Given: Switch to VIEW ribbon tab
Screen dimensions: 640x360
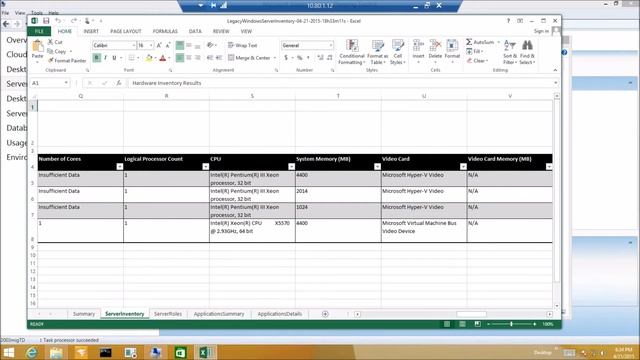Looking at the screenshot, I should pyautogui.click(x=246, y=31).
